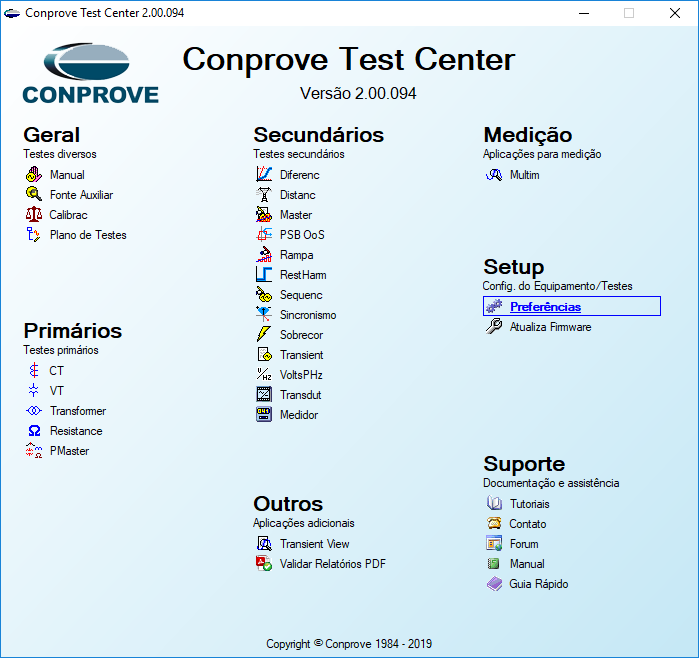699x658 pixels.
Task: Click the Resistance omega icon
Action: pyautogui.click(x=34, y=431)
